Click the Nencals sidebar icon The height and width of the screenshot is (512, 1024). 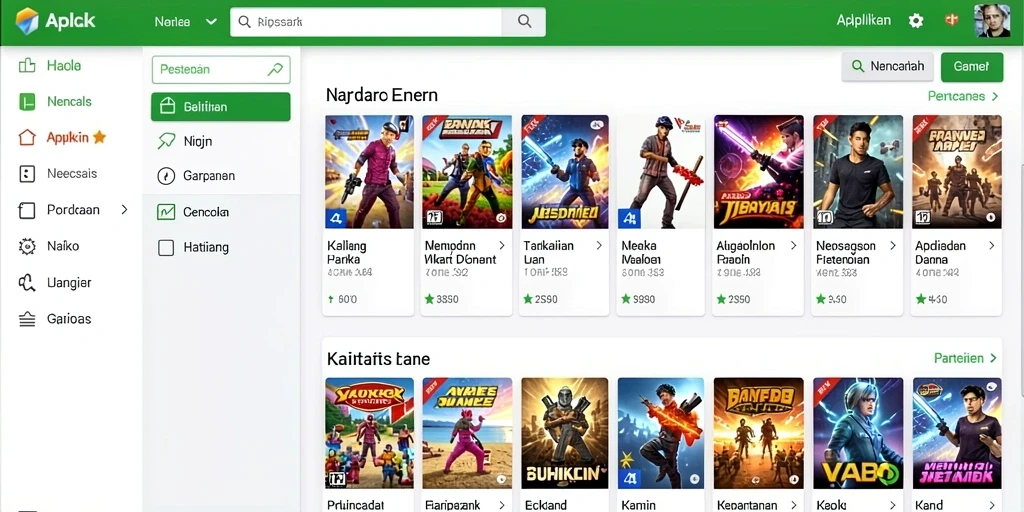pos(27,101)
